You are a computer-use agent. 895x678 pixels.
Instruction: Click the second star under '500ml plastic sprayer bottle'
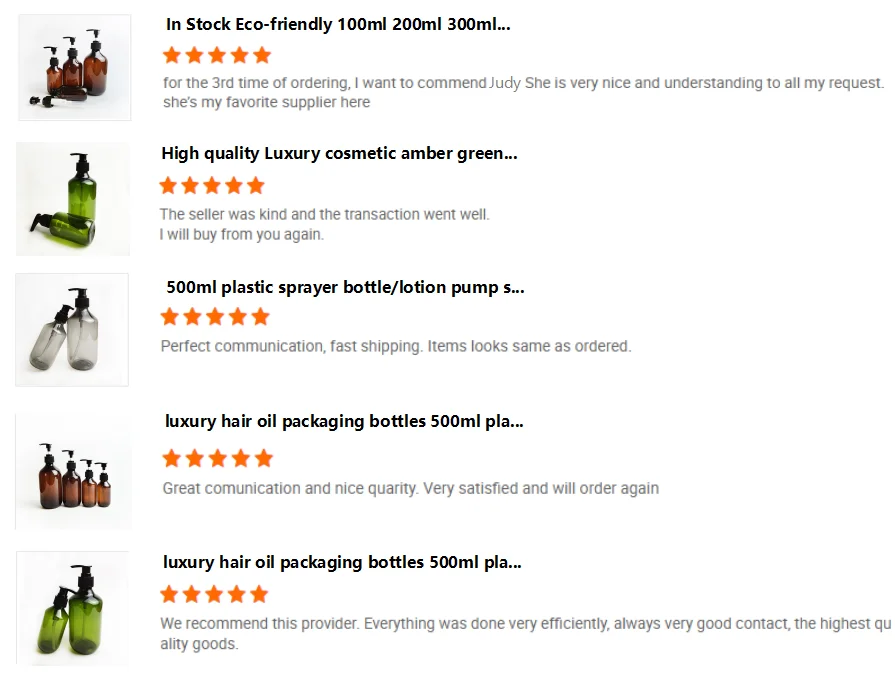[x=192, y=317]
